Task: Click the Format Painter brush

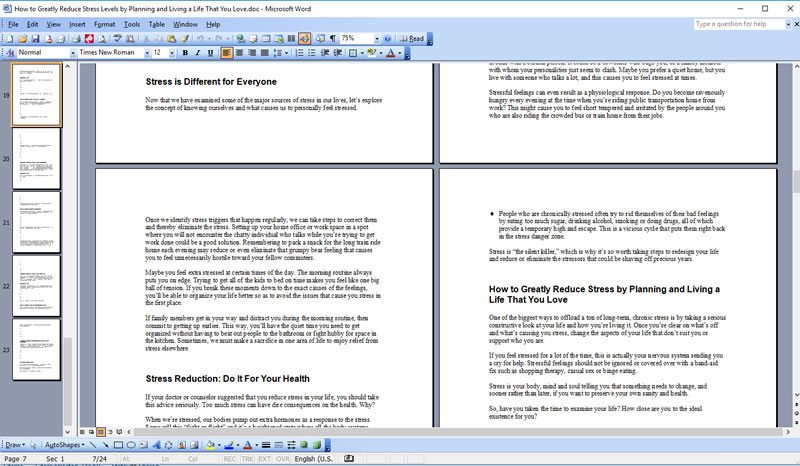Action: click(185, 39)
